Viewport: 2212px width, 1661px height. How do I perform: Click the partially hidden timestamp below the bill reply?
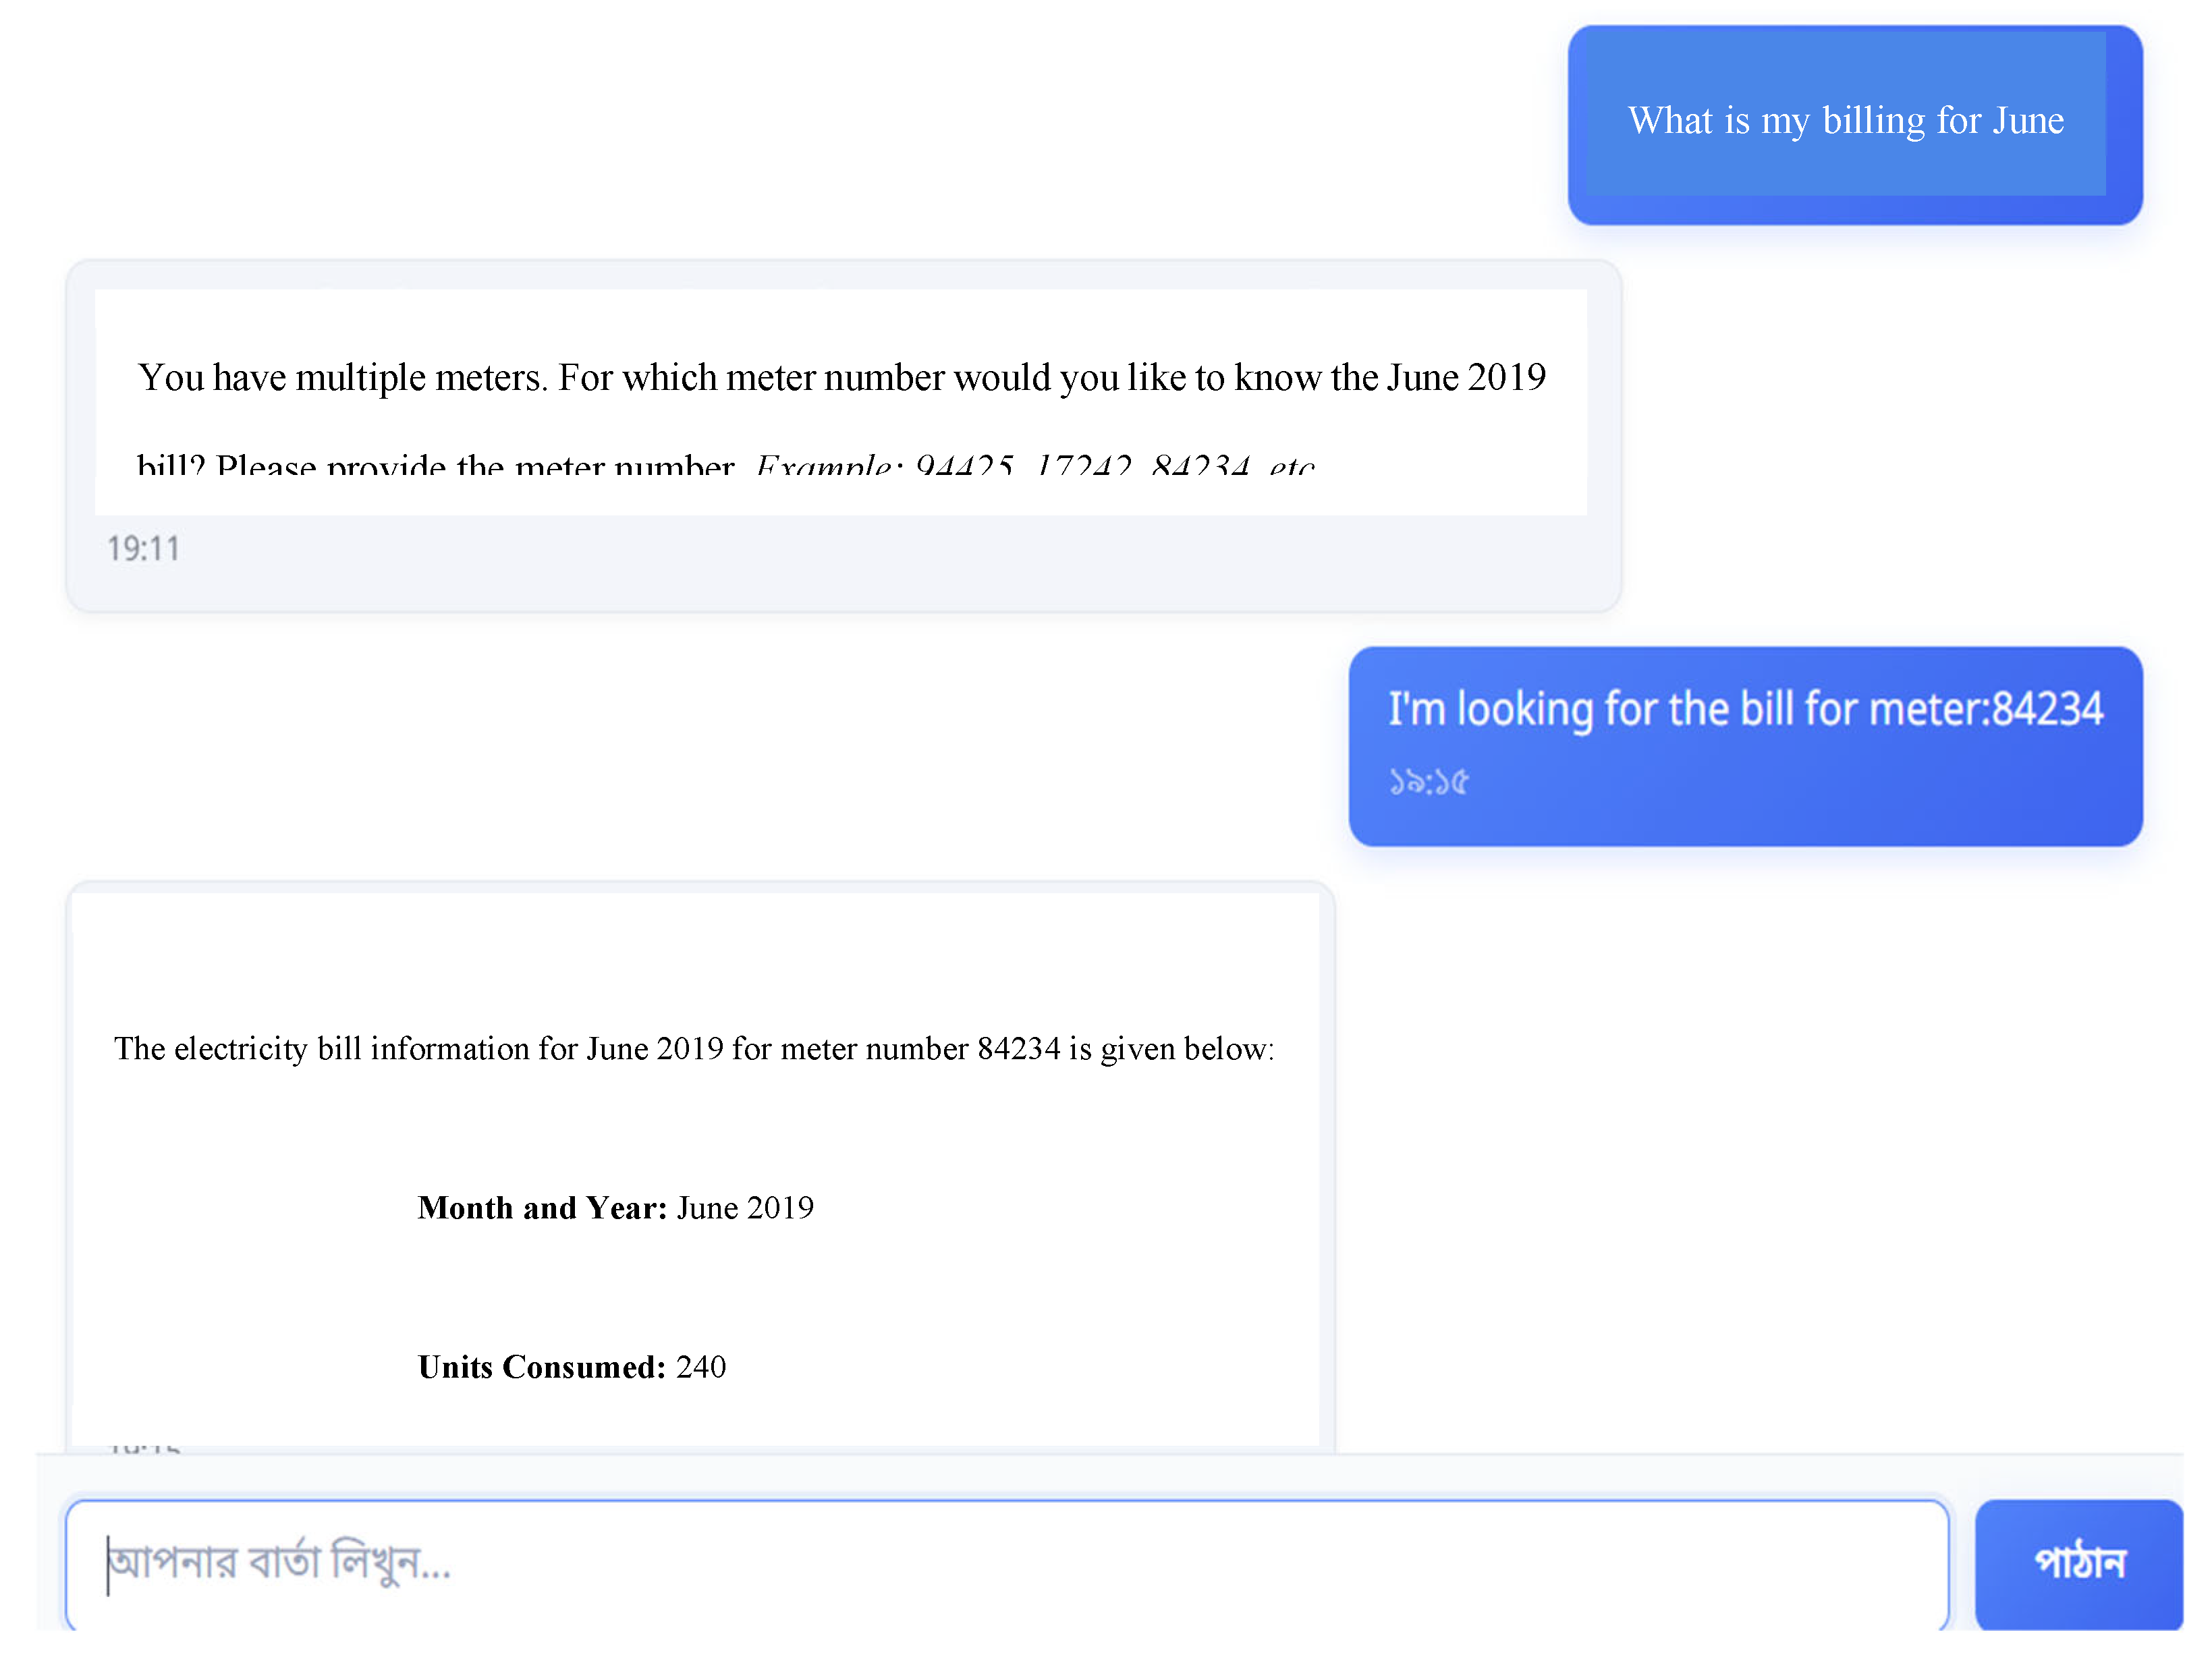coord(144,1446)
